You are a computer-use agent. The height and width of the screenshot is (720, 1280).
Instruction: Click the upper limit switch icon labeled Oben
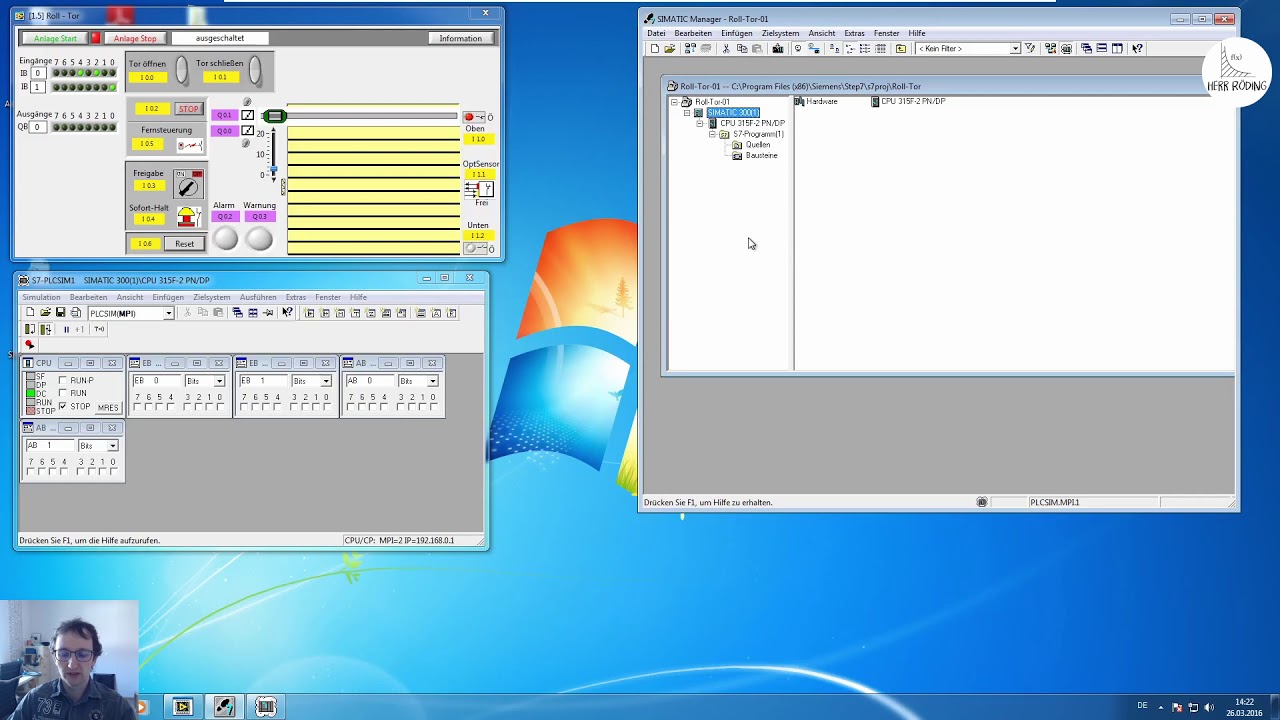tap(473, 117)
